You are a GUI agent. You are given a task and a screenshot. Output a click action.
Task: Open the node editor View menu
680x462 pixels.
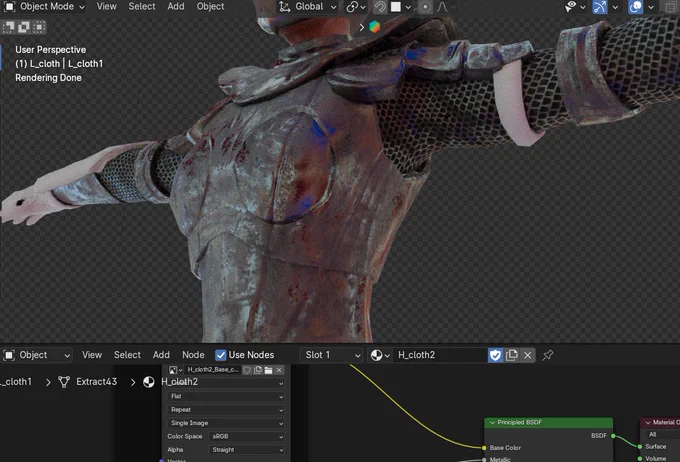[92, 355]
